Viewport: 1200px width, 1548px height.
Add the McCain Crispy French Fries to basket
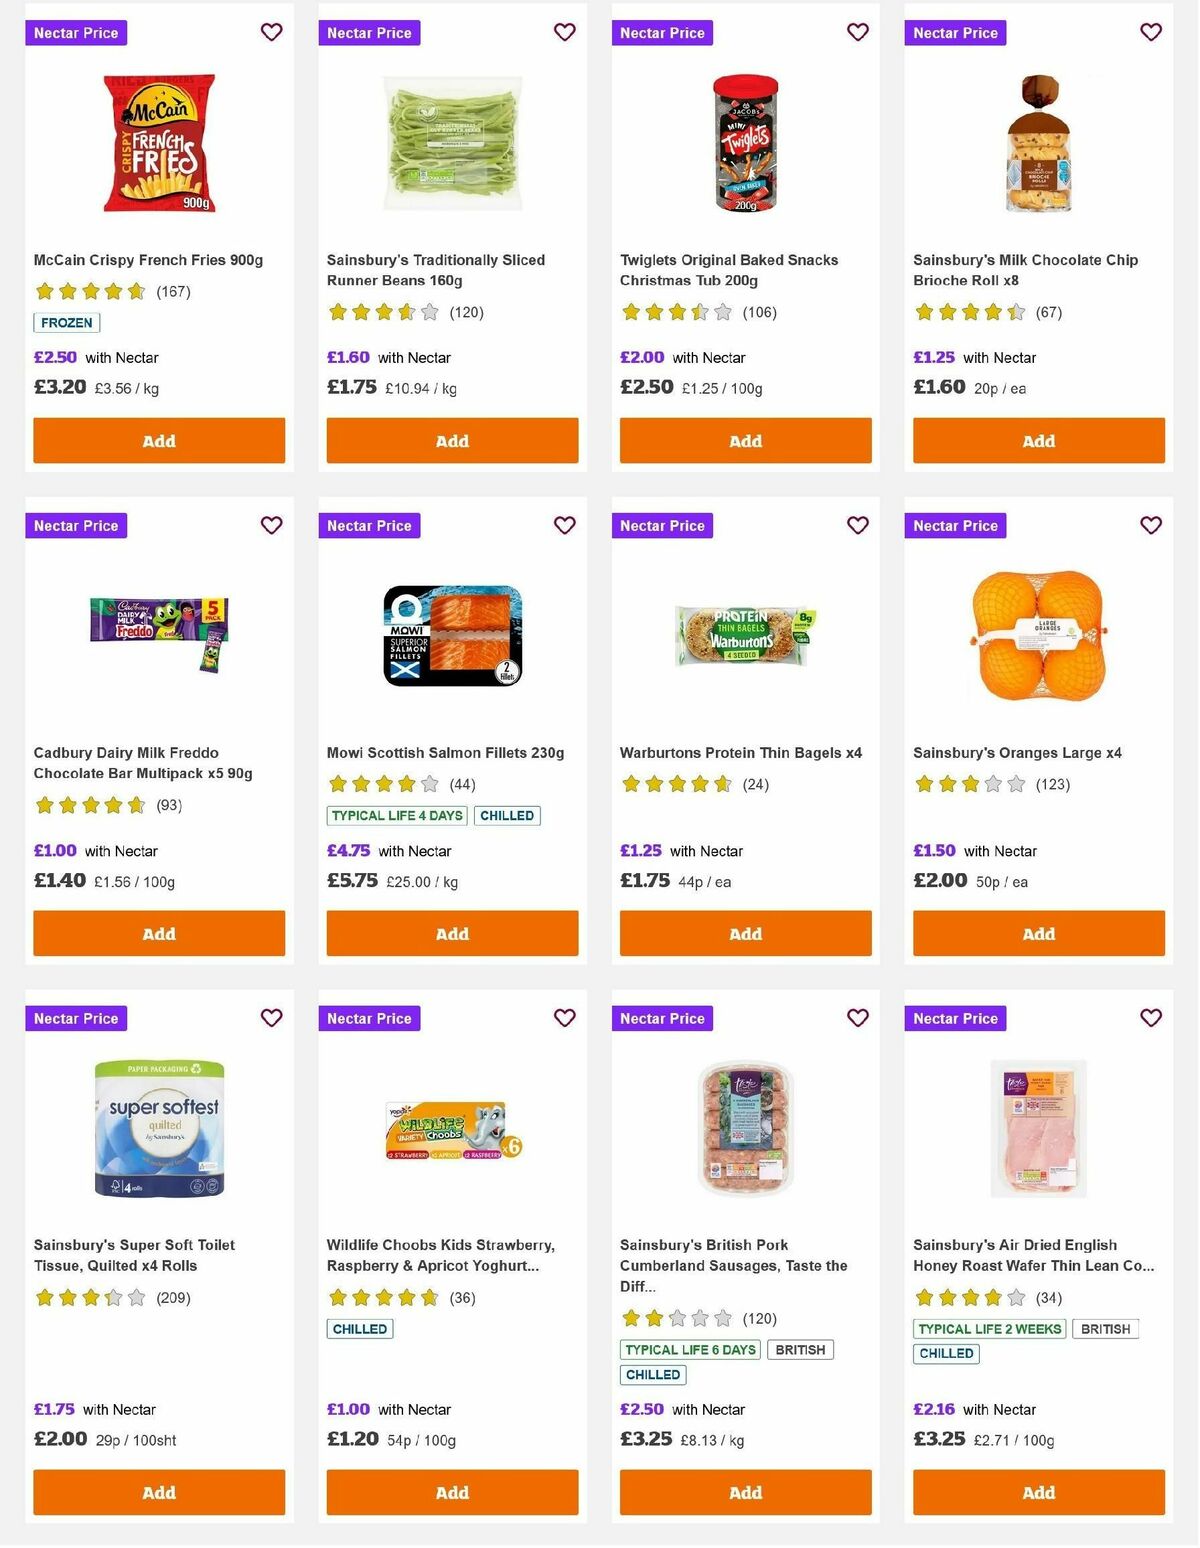pyautogui.click(x=158, y=440)
